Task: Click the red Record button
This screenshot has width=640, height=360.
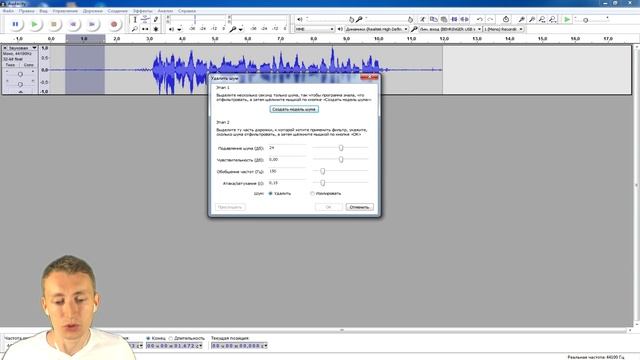Action: (x=114, y=24)
